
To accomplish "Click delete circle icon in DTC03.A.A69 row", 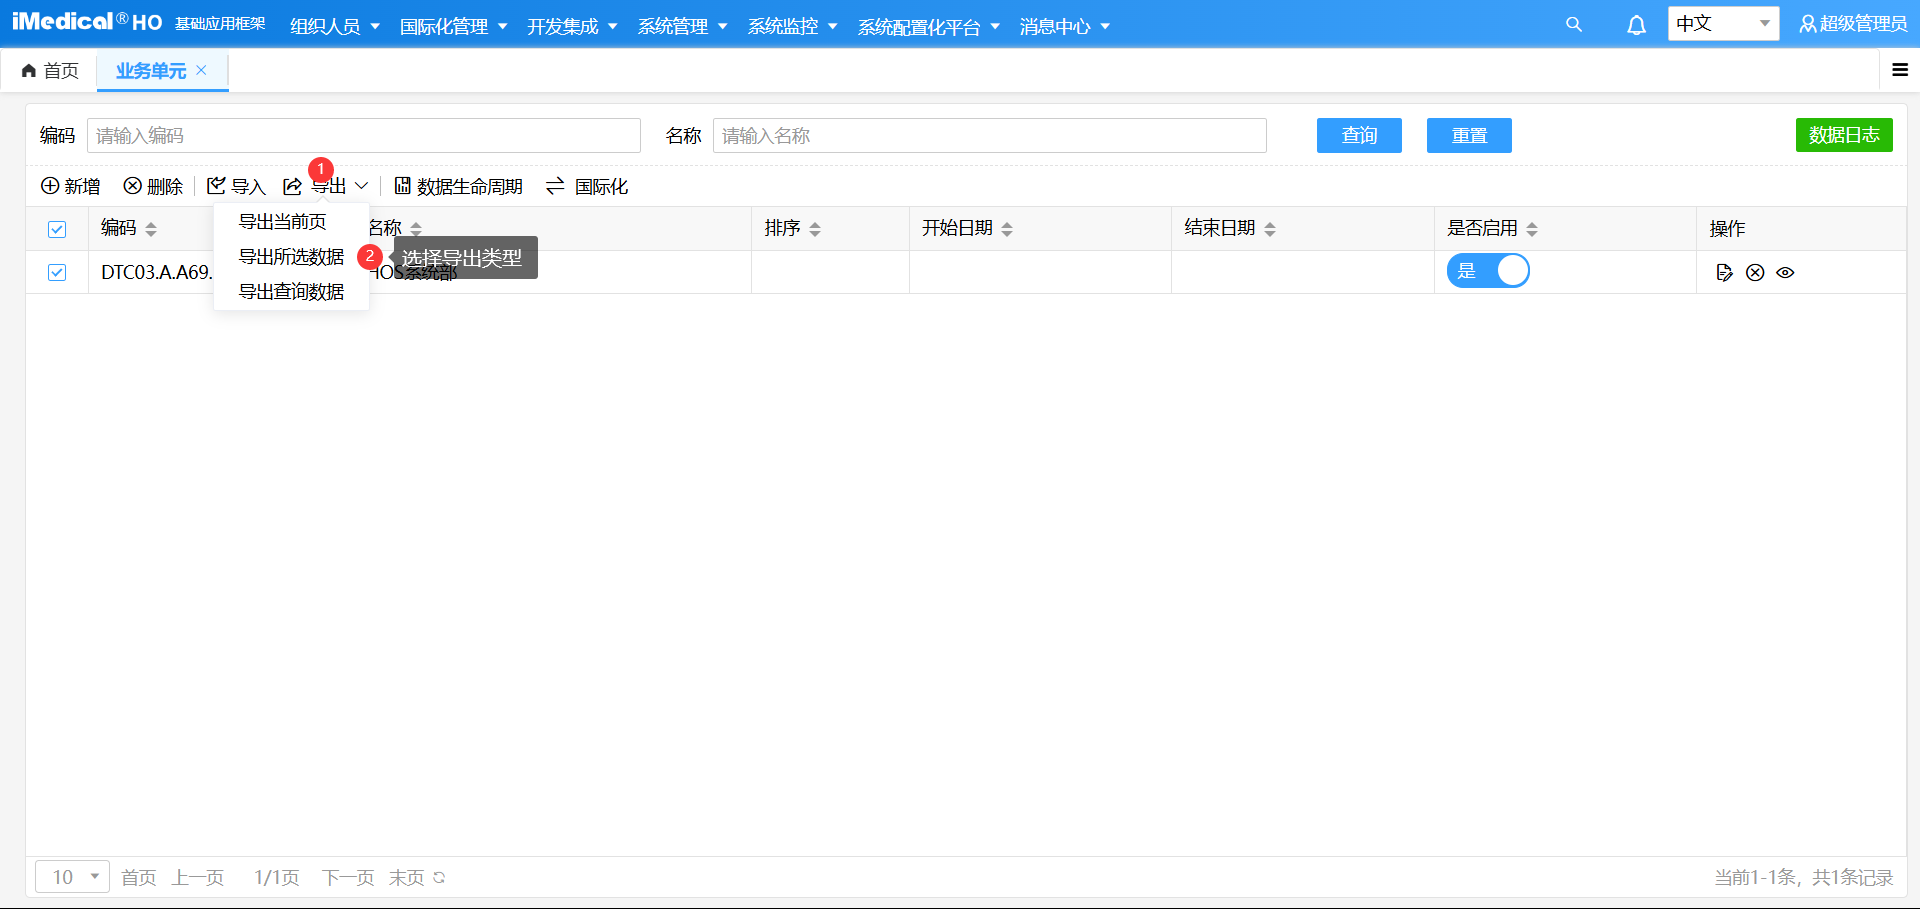I will tap(1755, 272).
